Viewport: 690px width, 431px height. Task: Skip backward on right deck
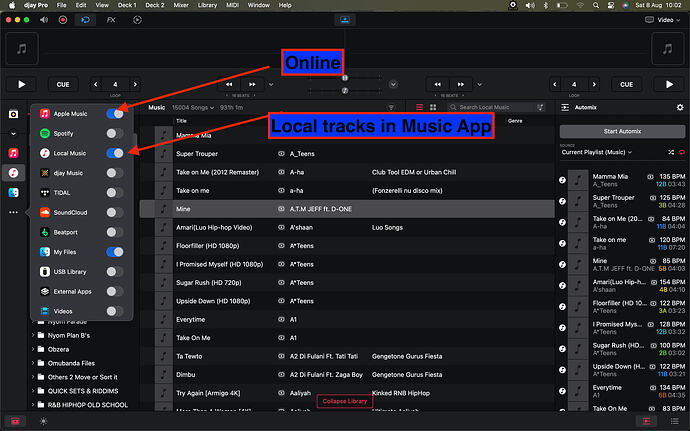tap(437, 85)
